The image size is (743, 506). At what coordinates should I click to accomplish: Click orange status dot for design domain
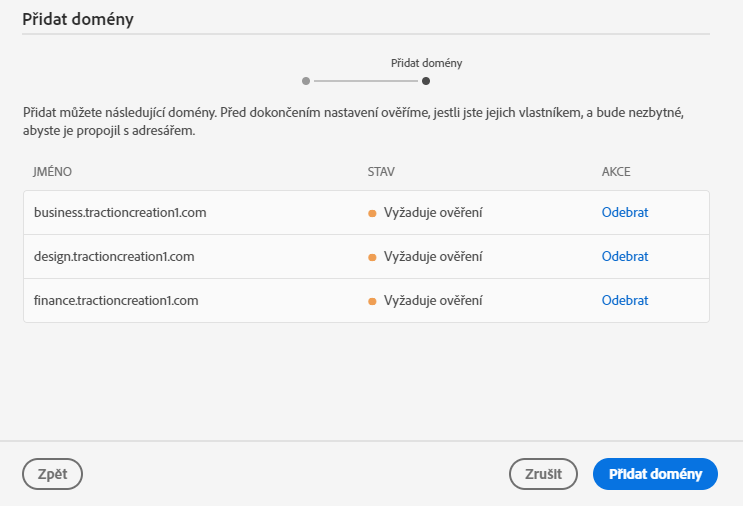pos(372,257)
